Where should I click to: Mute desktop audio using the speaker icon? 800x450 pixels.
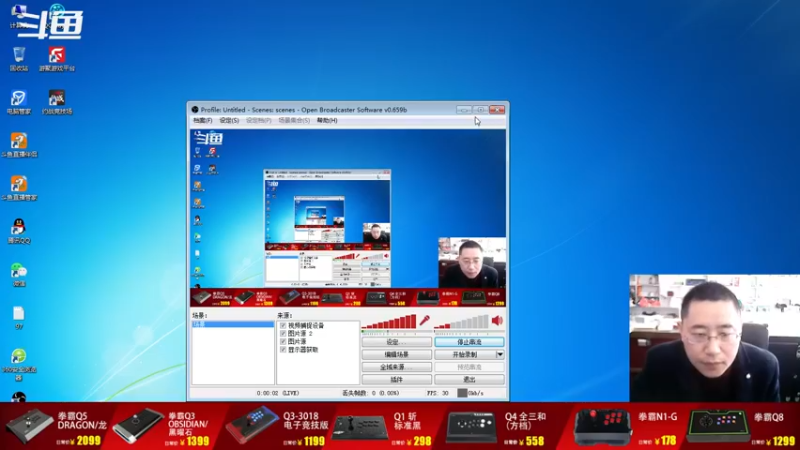497,320
